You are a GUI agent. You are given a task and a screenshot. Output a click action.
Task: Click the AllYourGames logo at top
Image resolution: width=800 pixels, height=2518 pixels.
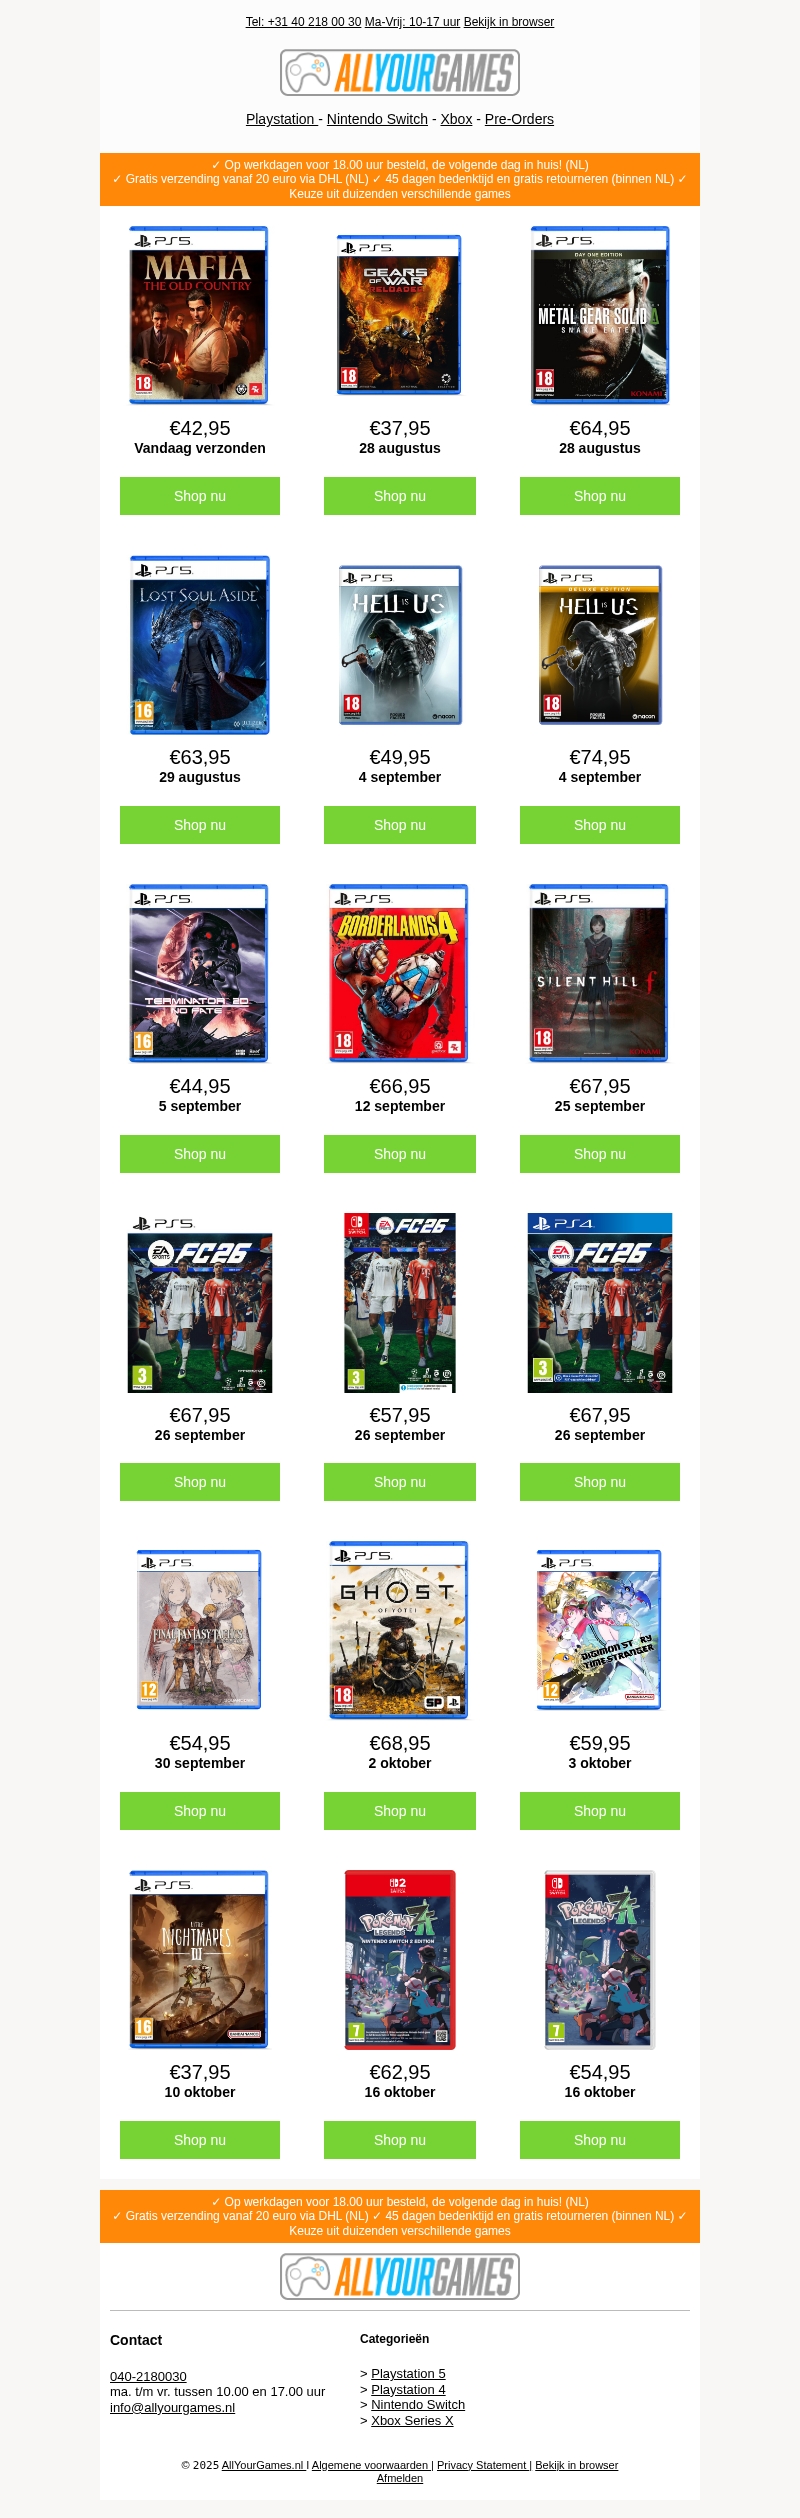point(400,73)
